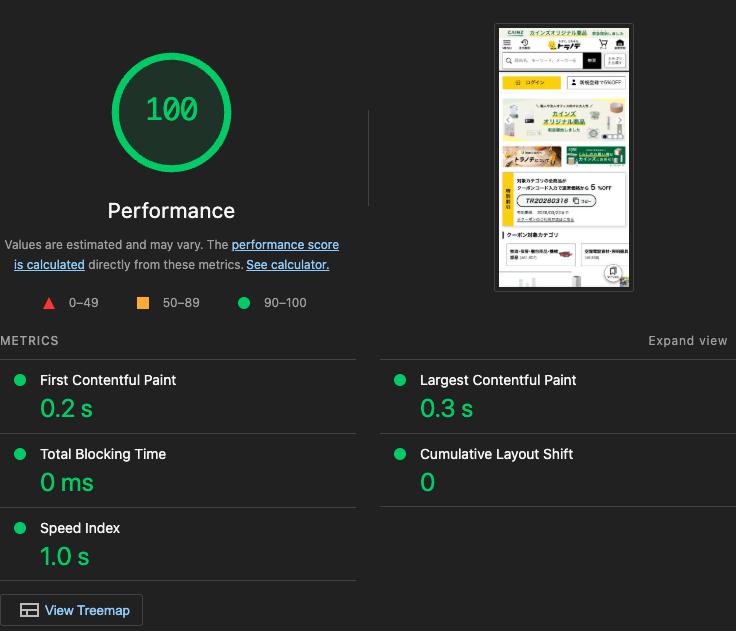
Task: Click the 0.3 s Largest Contentful Paint value
Action: point(446,408)
